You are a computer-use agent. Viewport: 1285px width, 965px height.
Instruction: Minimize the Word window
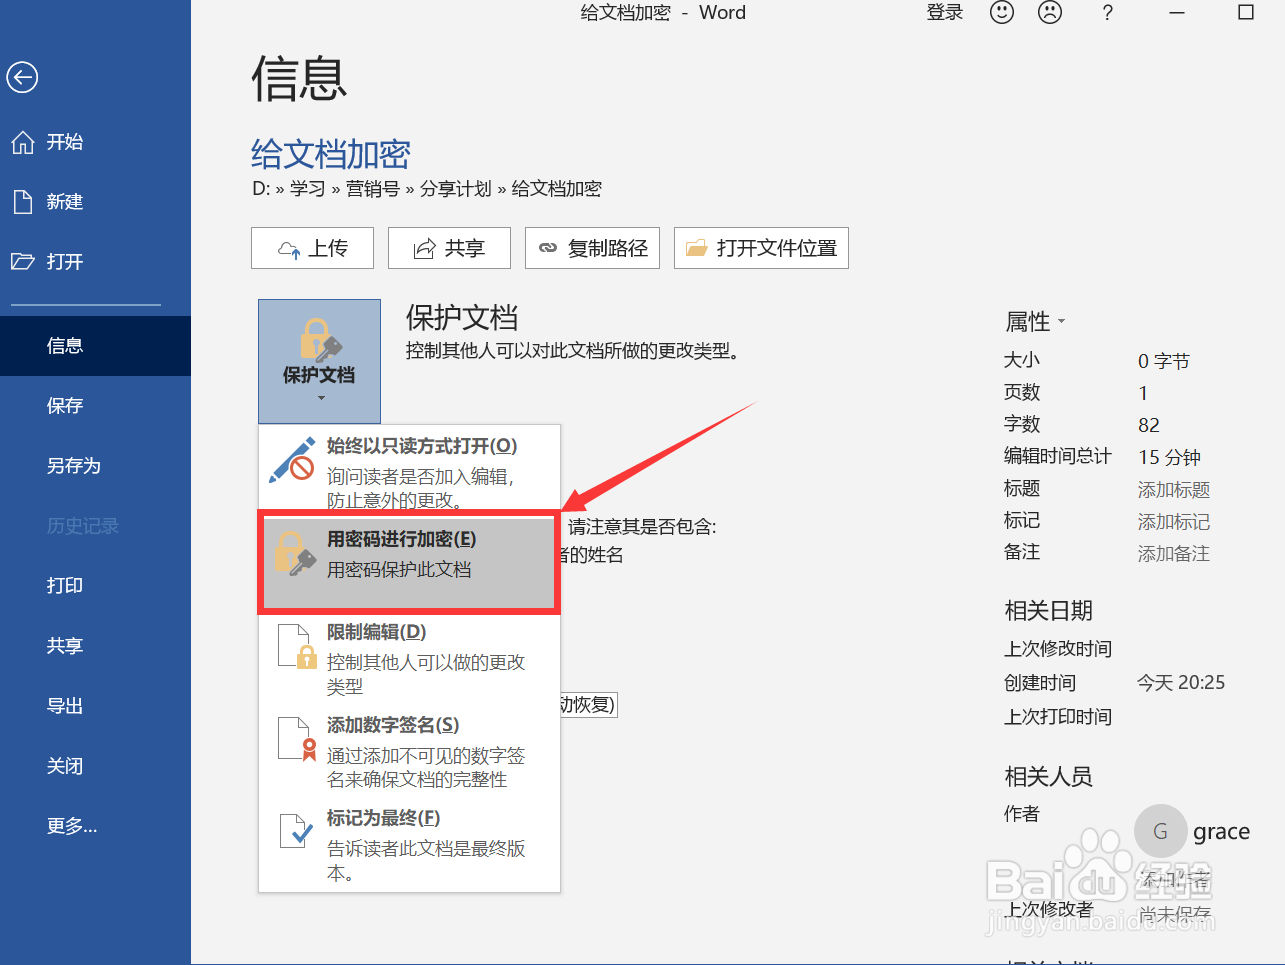1177,13
